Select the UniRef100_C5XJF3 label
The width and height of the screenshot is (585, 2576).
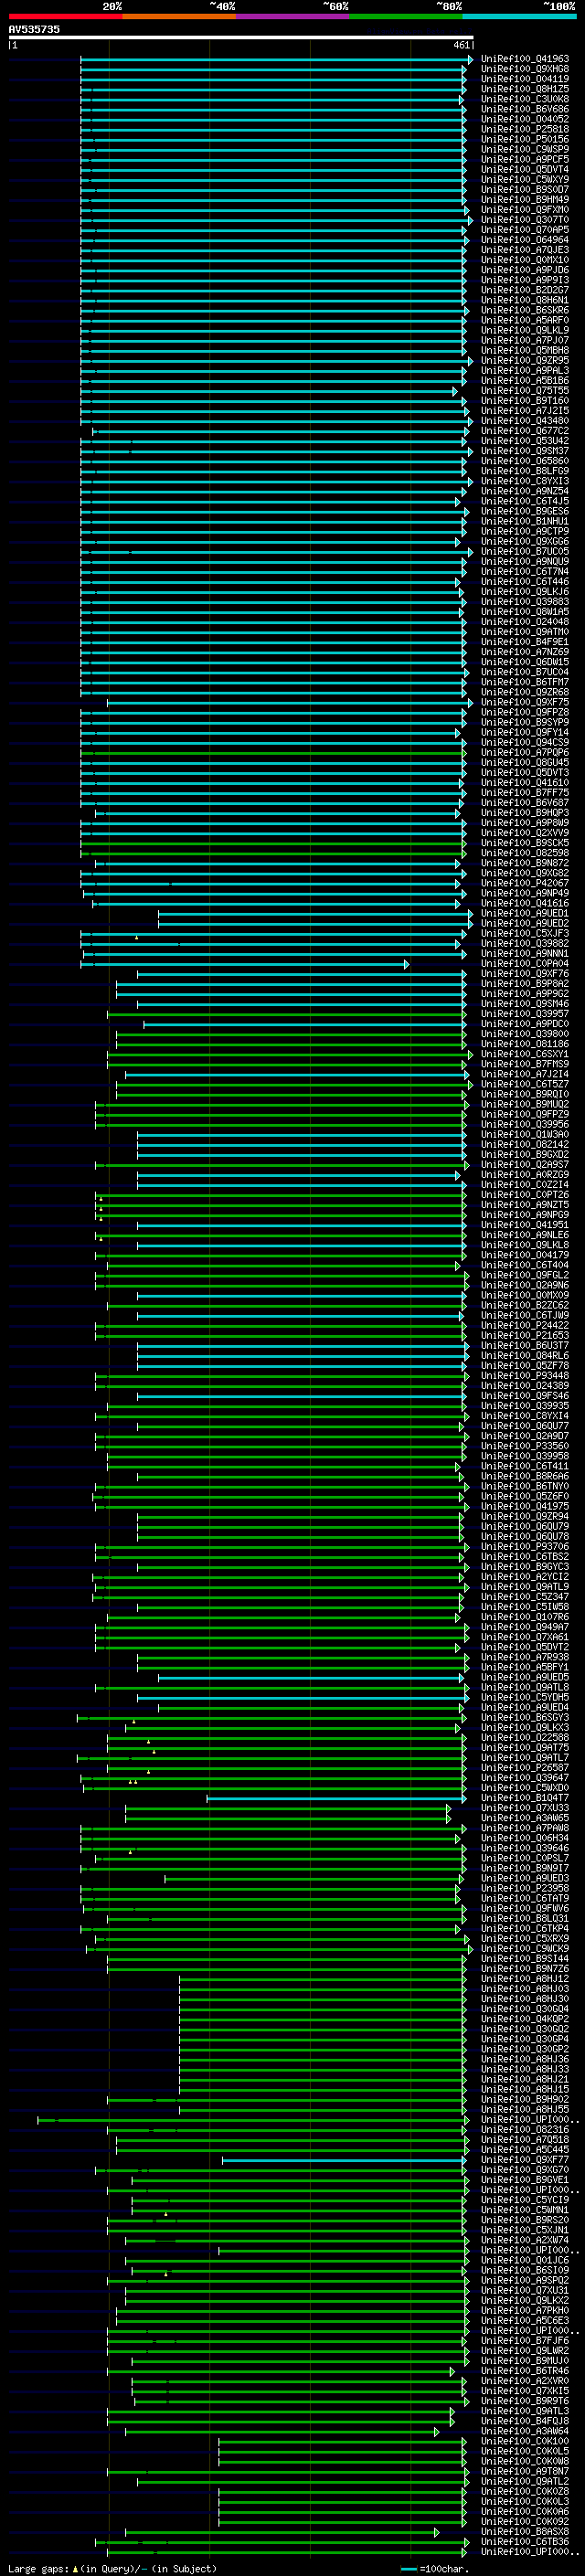[525, 933]
